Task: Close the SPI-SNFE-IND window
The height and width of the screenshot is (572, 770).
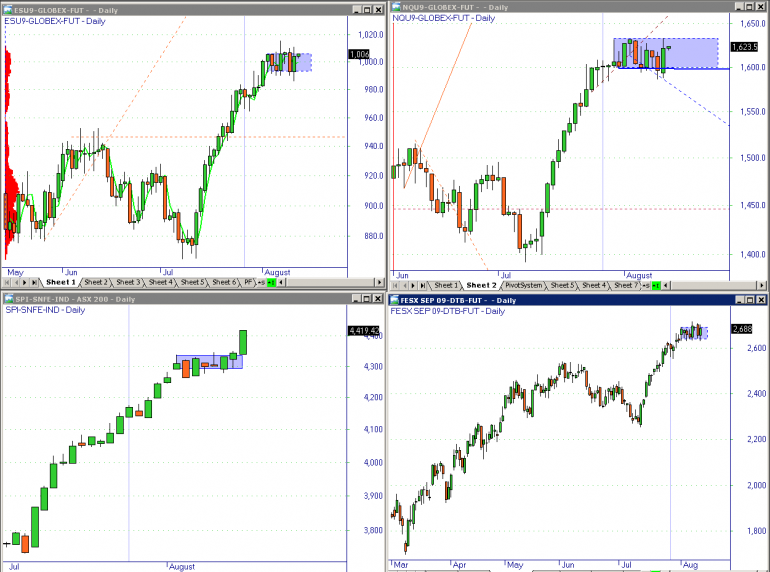Action: pos(378,299)
